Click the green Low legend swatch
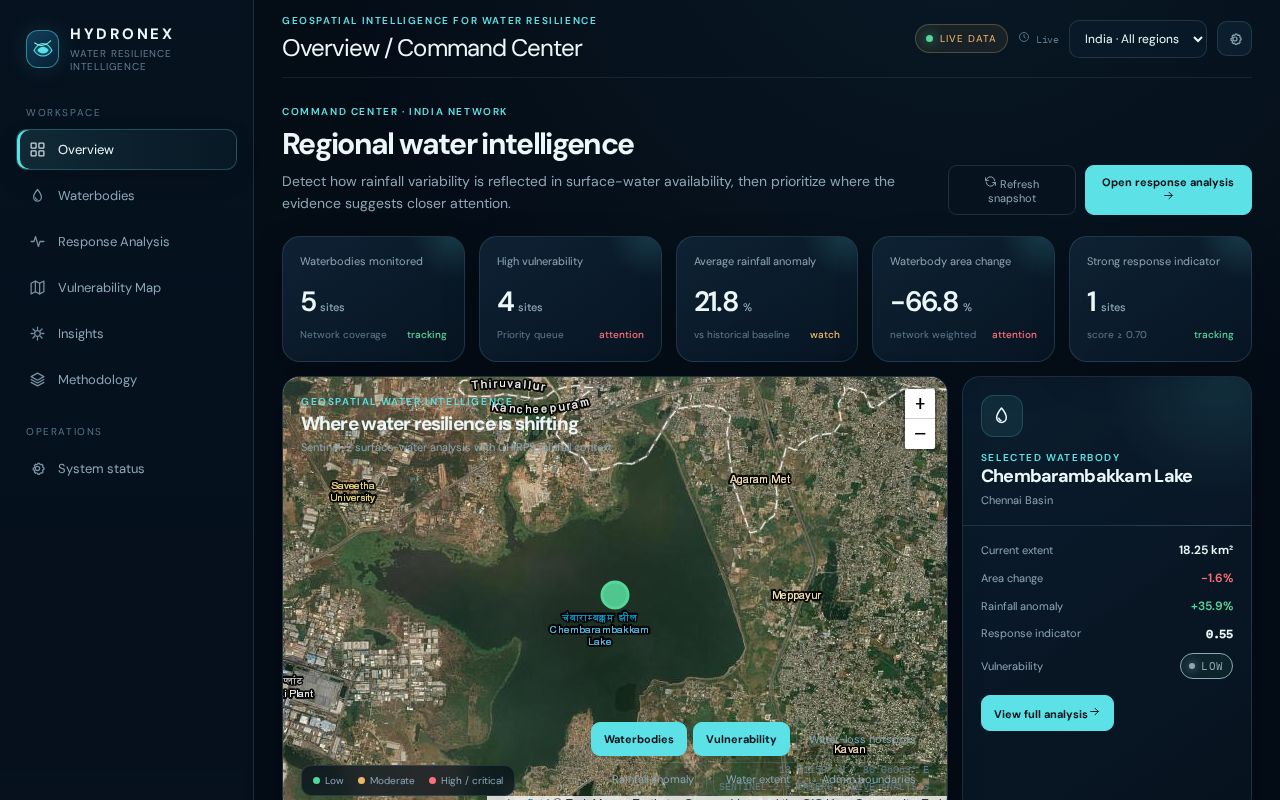The image size is (1280, 800). pos(316,781)
